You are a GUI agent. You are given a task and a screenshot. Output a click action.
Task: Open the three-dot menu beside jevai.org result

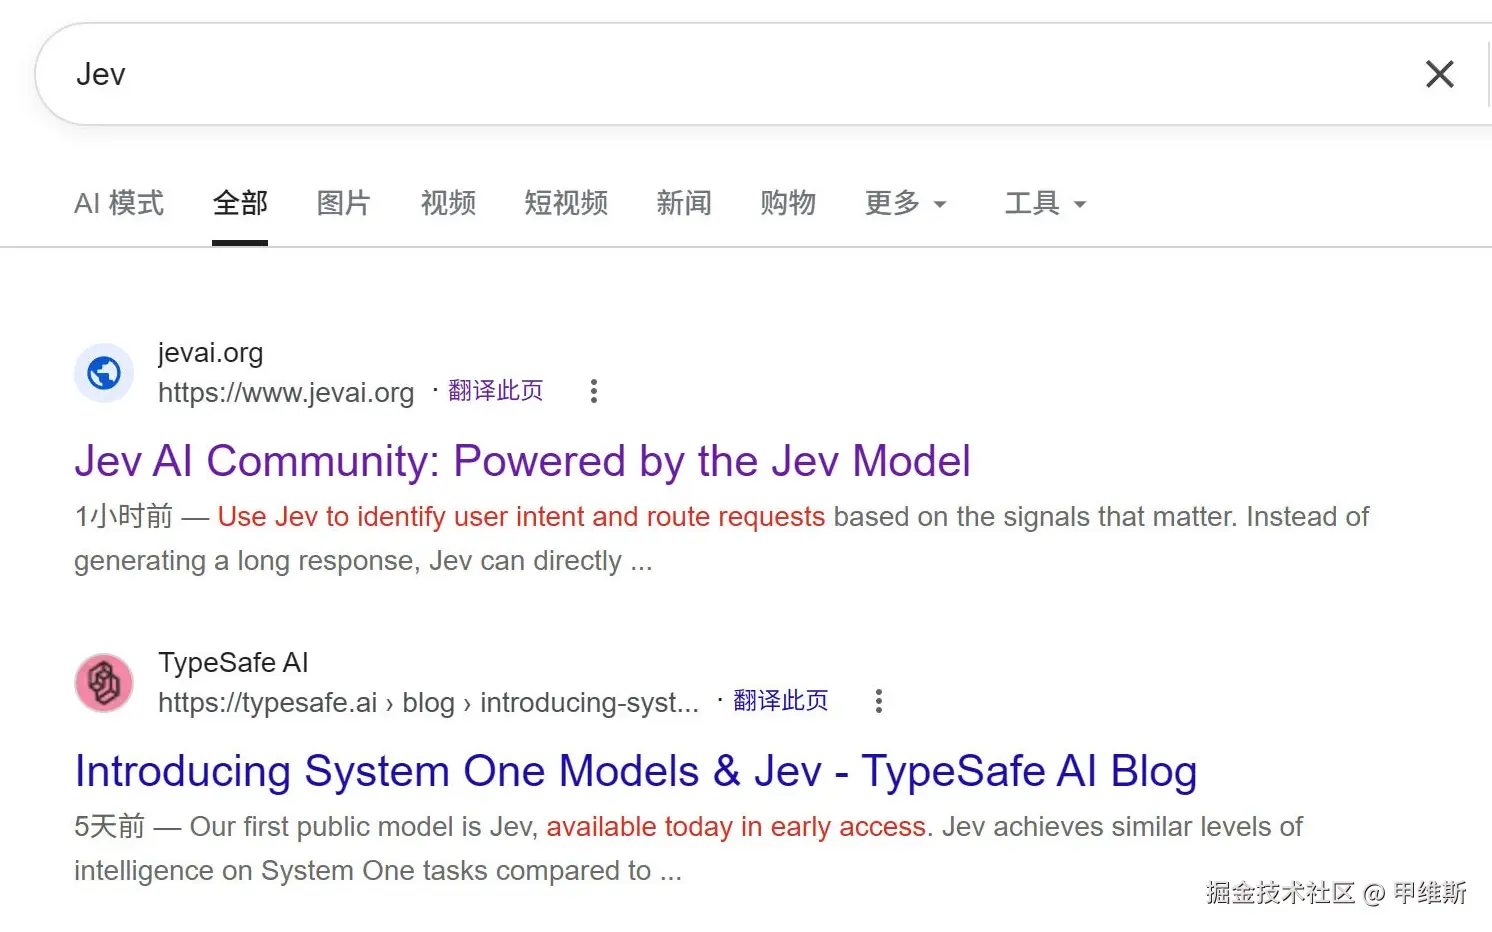click(x=594, y=391)
